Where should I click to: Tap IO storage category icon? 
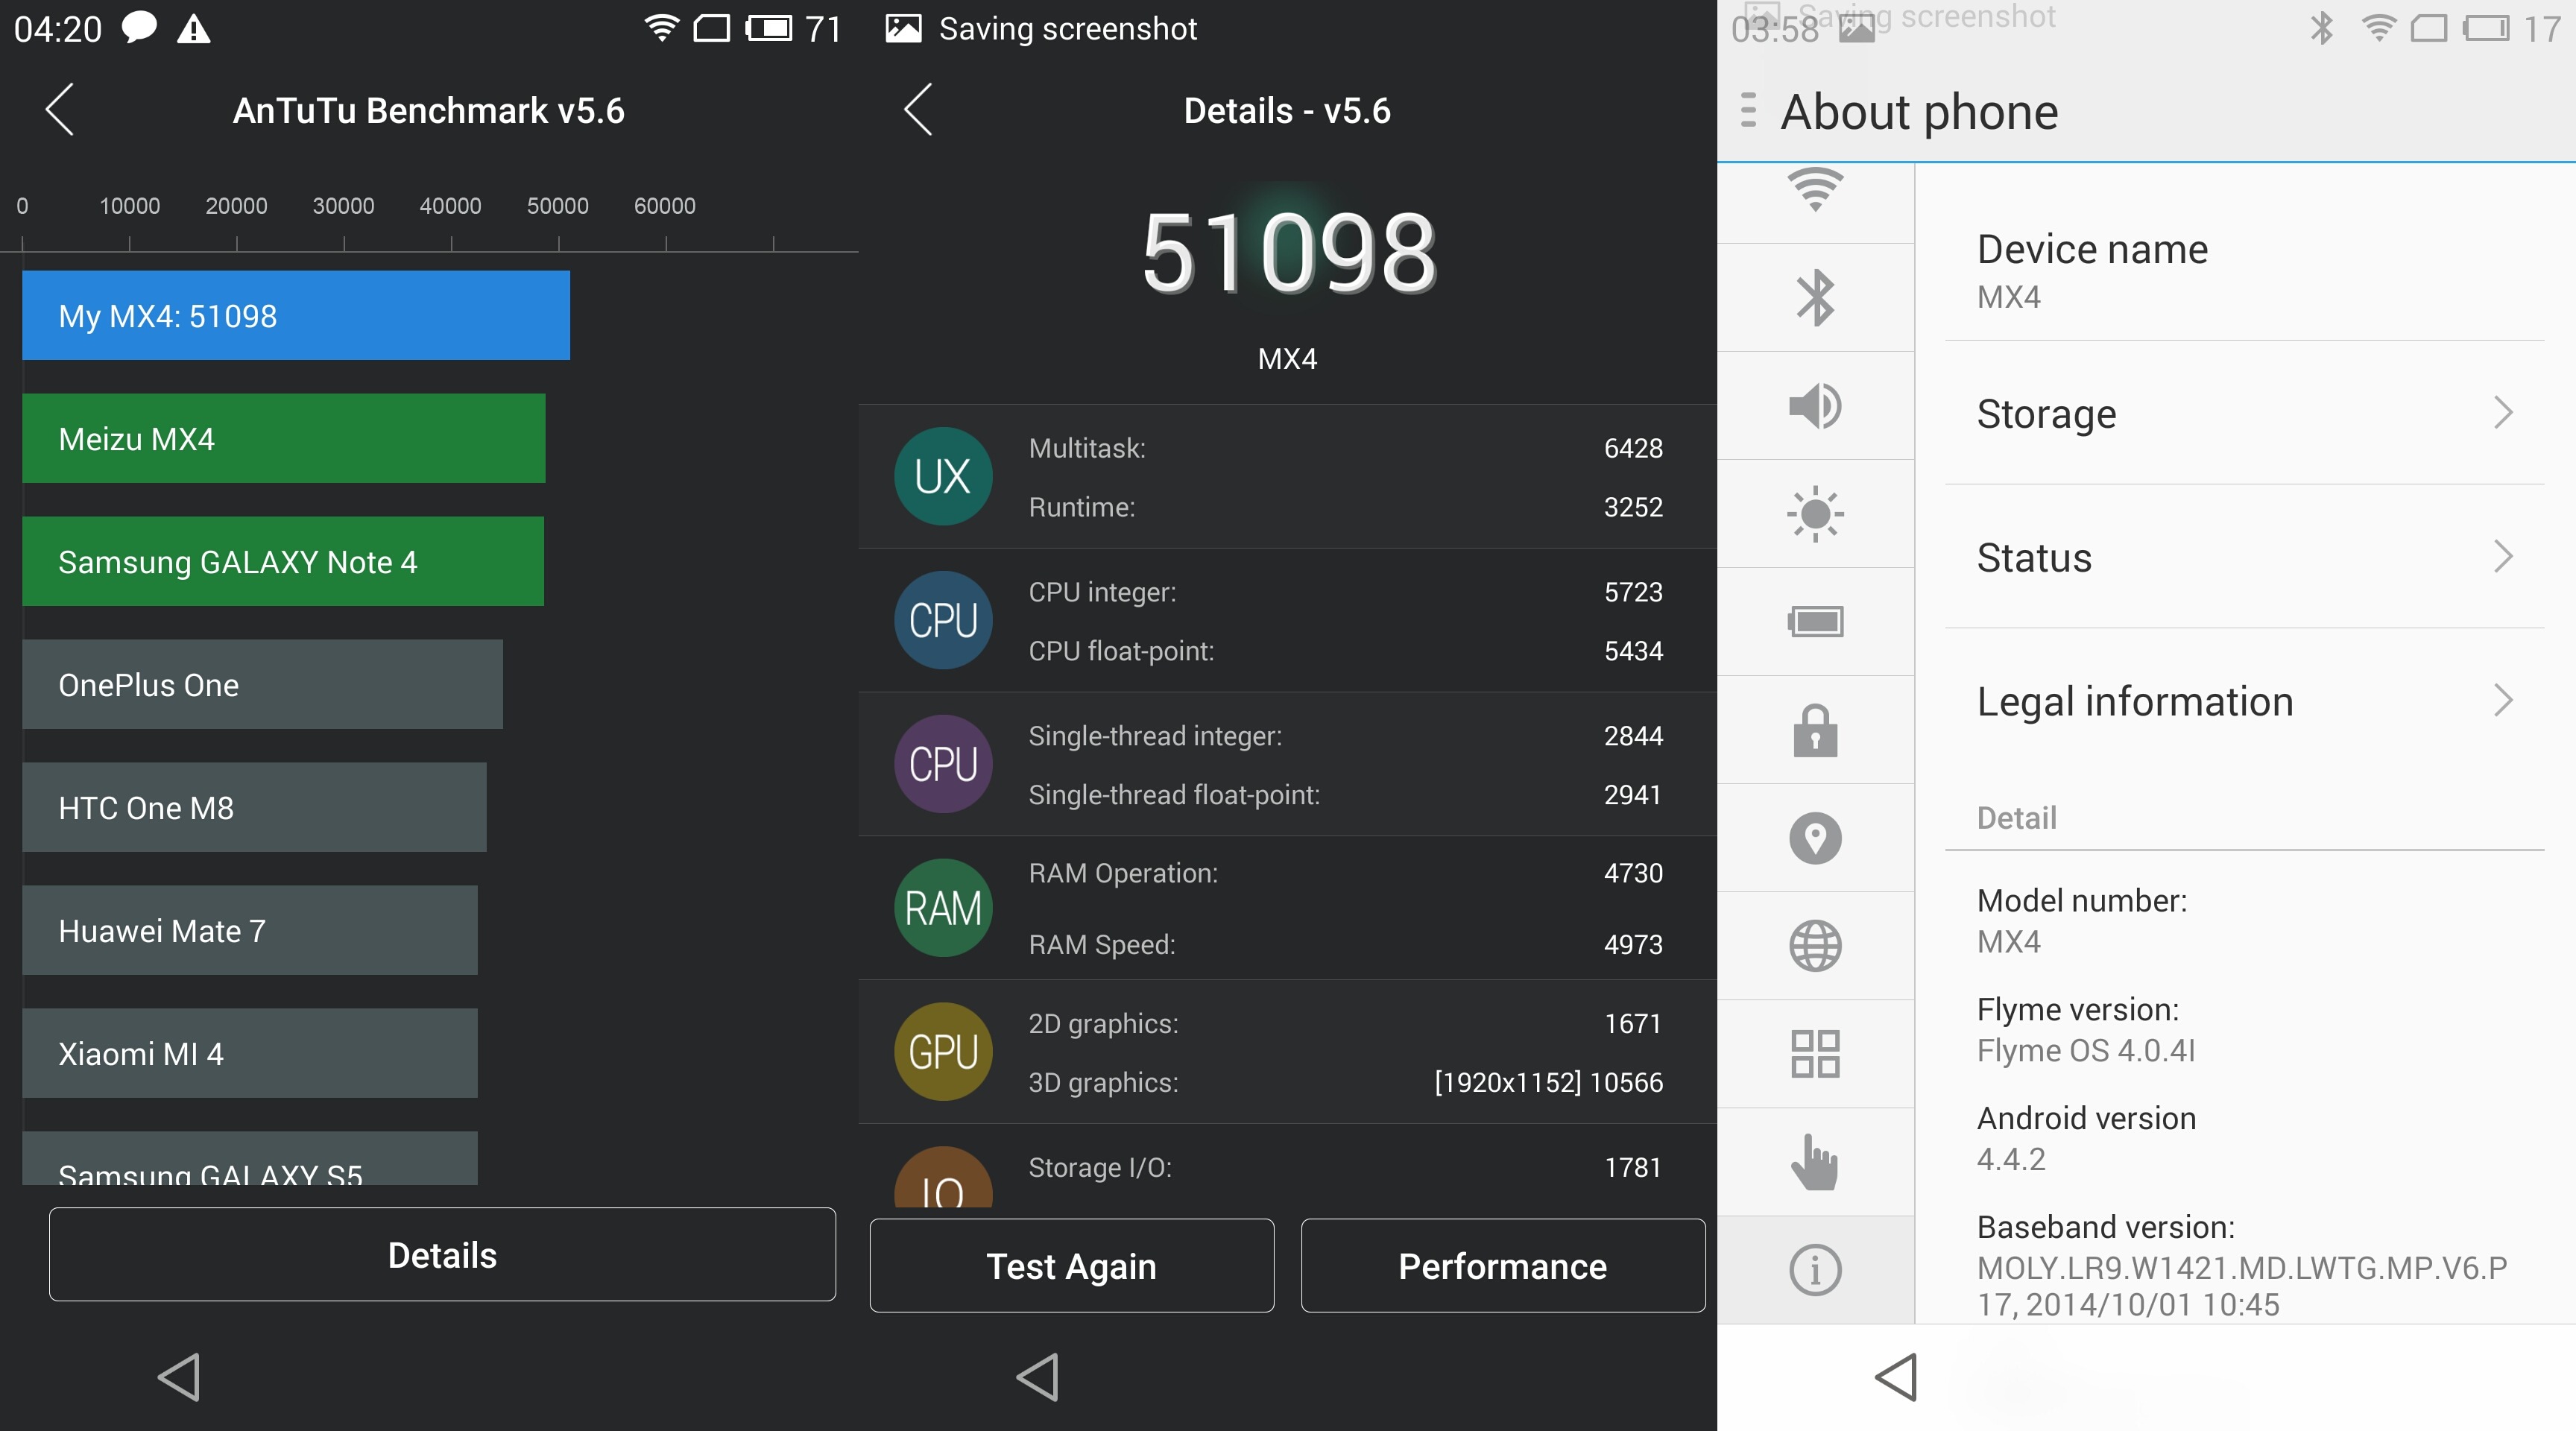click(x=943, y=1178)
